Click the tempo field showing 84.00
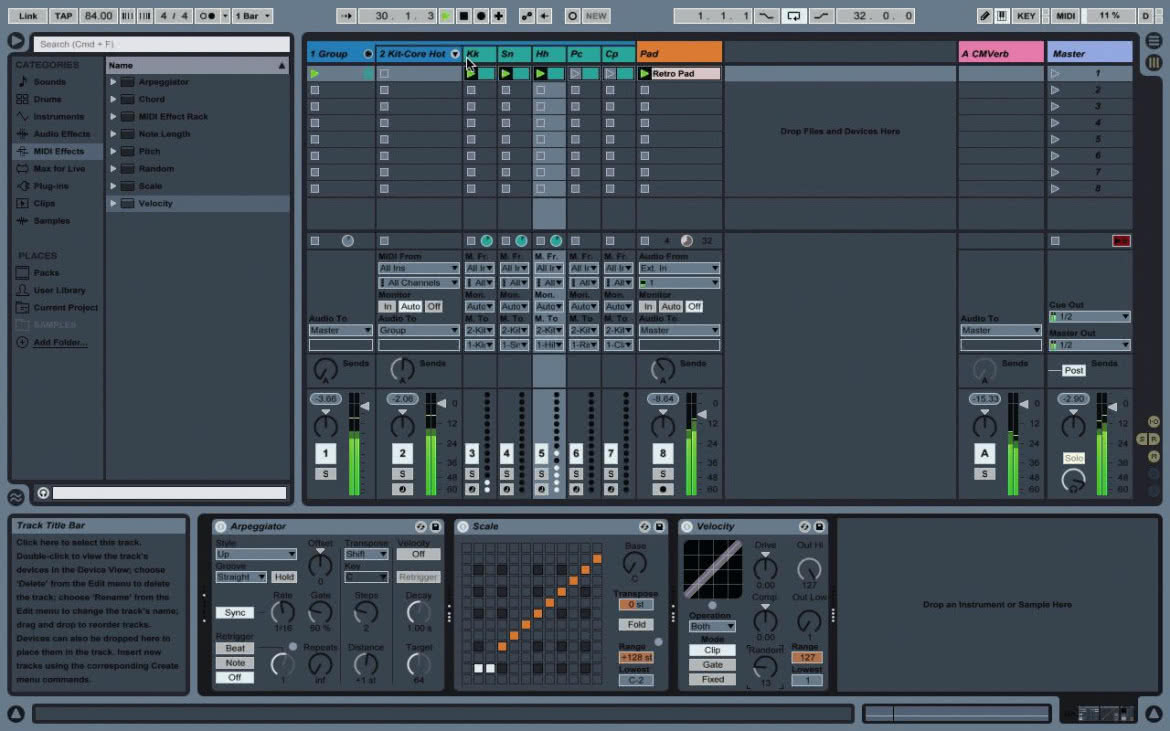Viewport: 1170px width, 731px height. pos(98,16)
